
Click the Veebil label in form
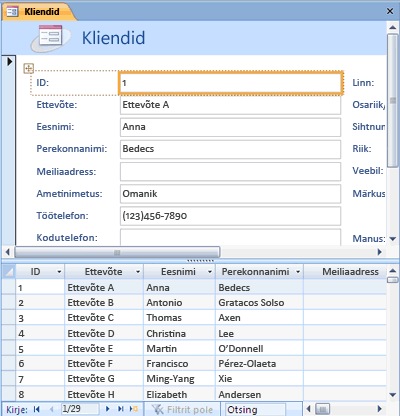pos(368,171)
